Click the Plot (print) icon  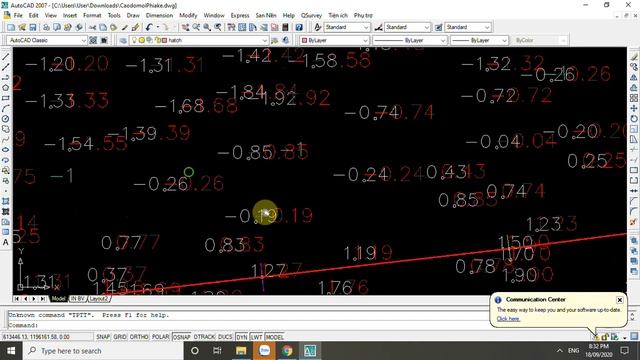46,27
